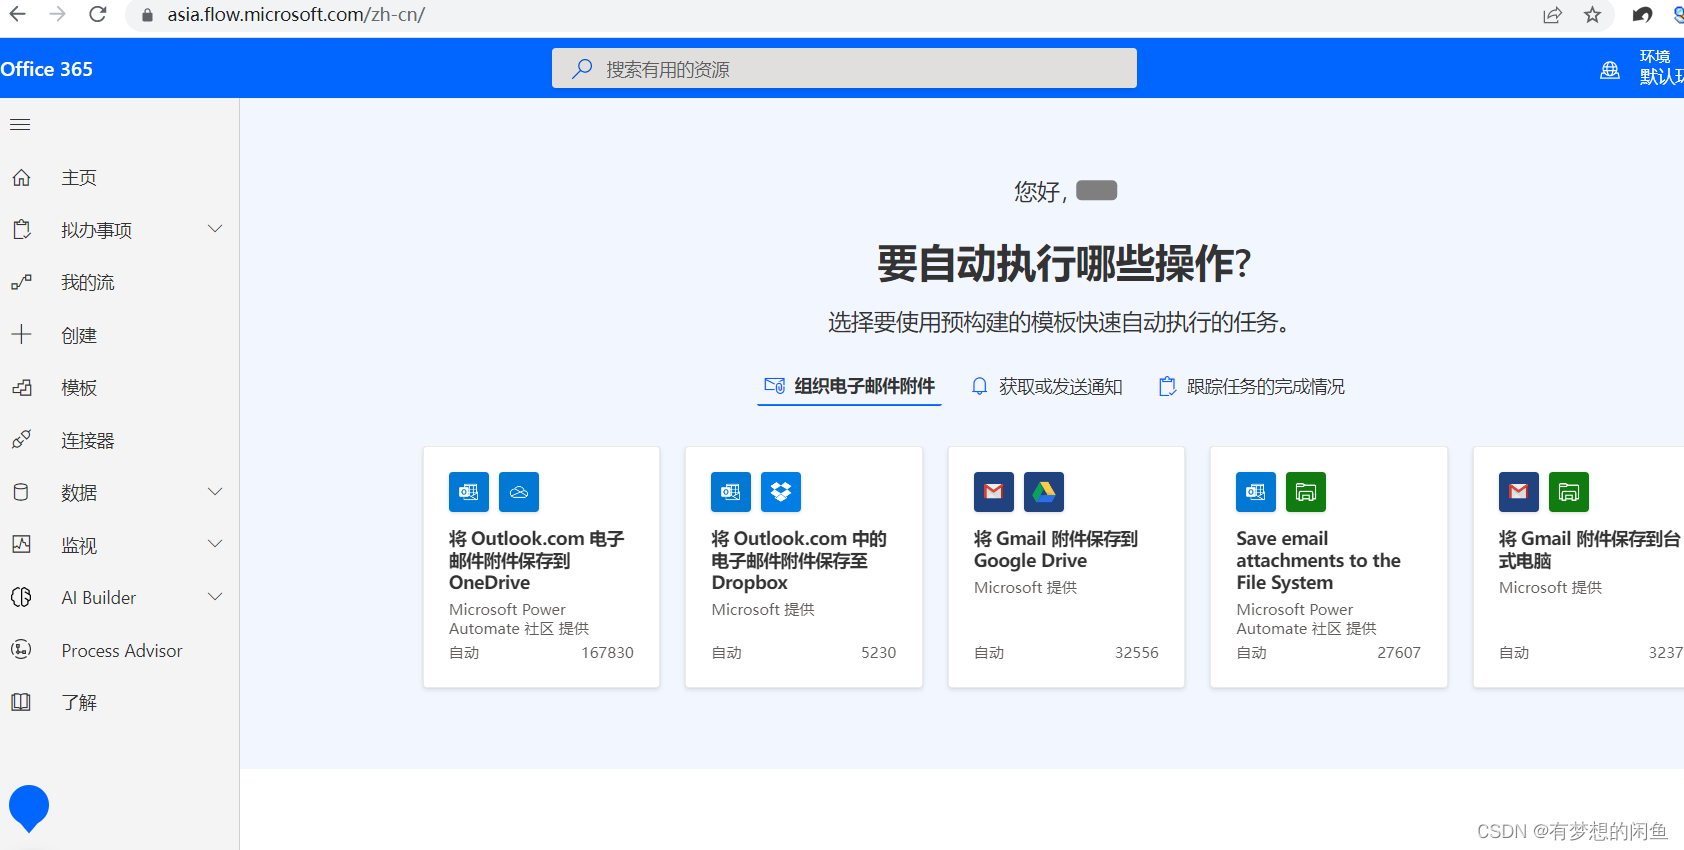Open 连接器 in sidebar
Image resolution: width=1684 pixels, height=850 pixels.
[x=88, y=441]
